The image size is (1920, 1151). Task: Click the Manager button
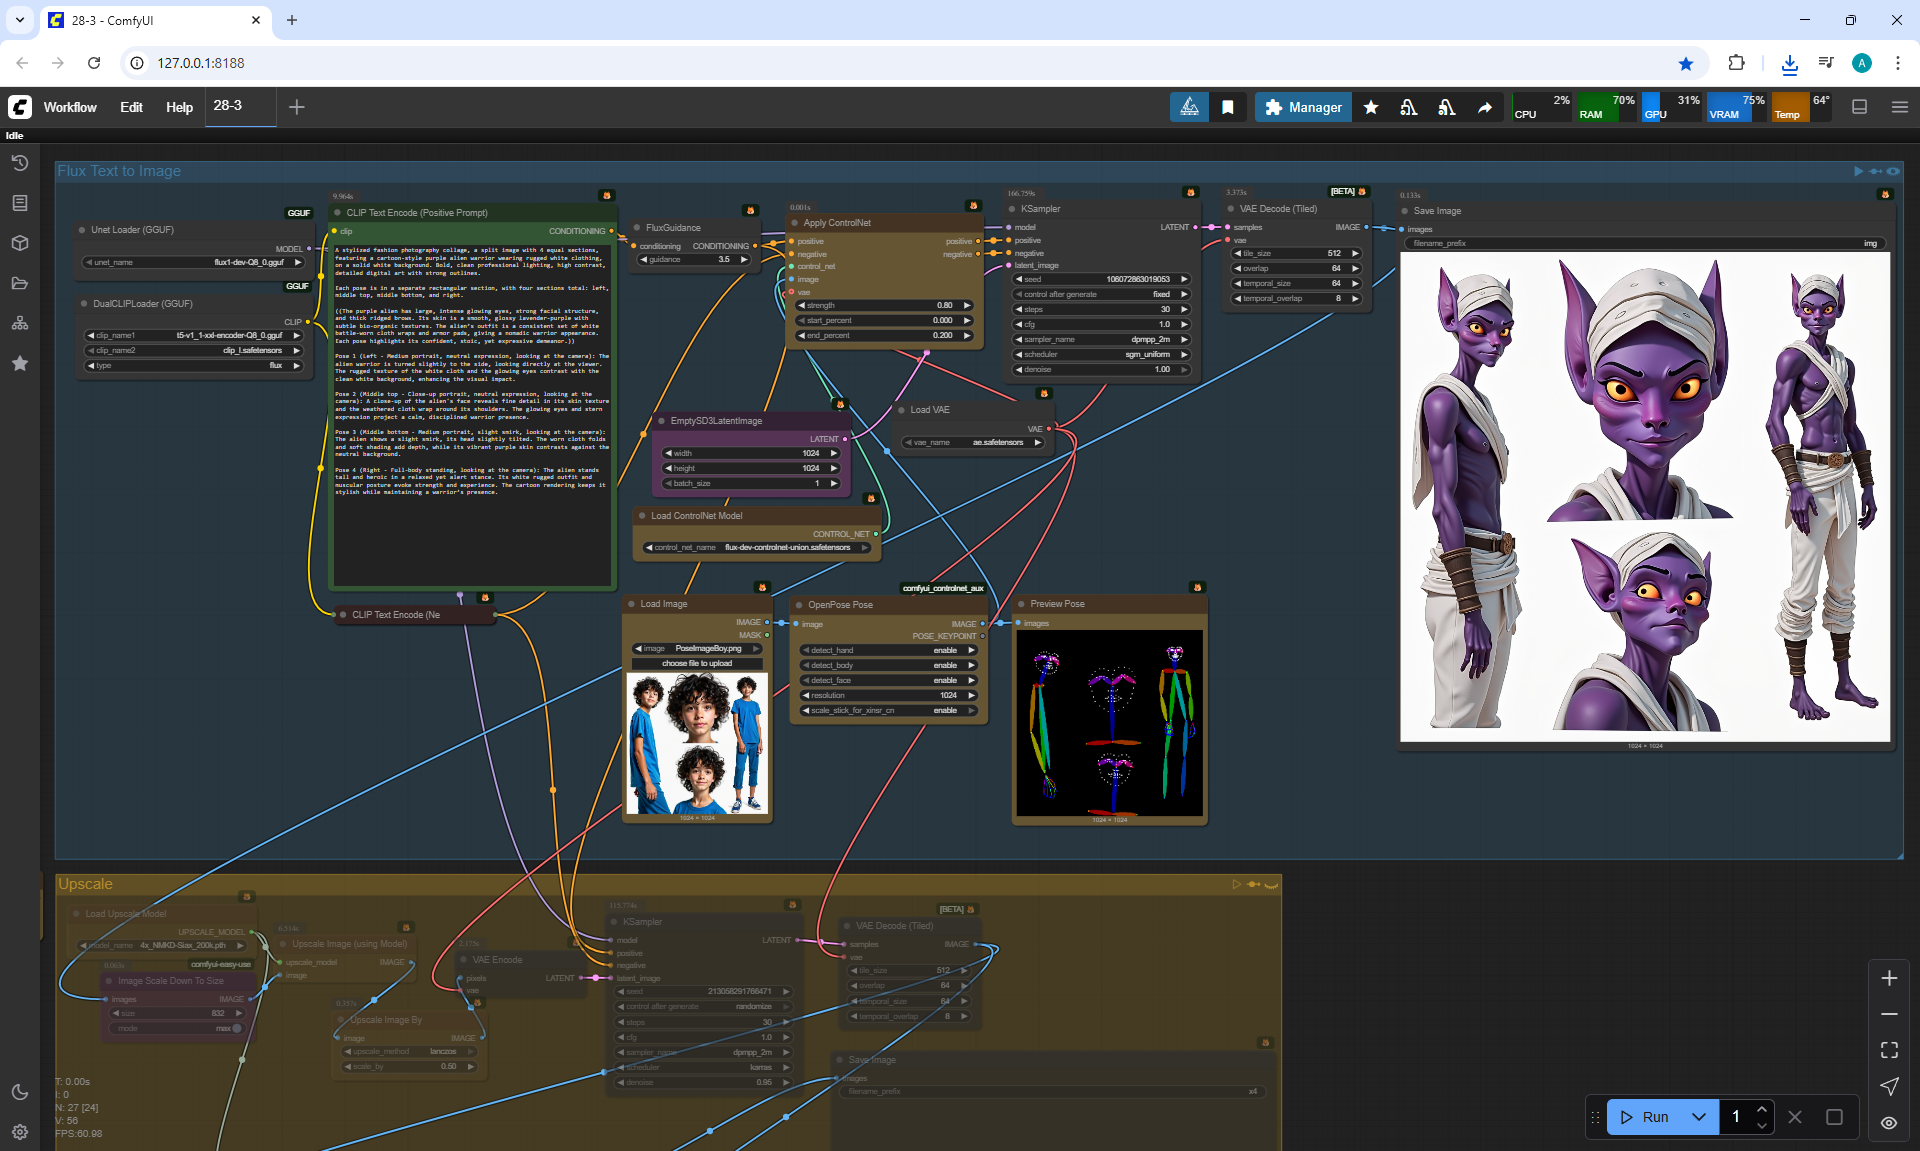click(1303, 107)
